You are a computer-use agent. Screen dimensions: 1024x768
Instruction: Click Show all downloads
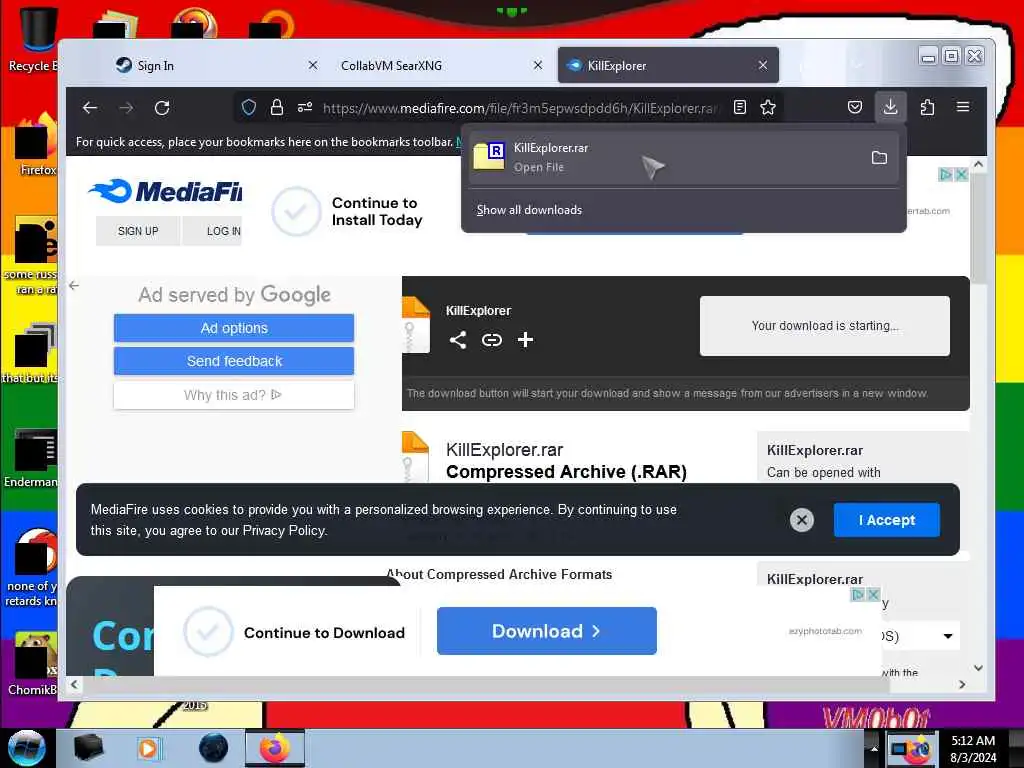click(529, 210)
